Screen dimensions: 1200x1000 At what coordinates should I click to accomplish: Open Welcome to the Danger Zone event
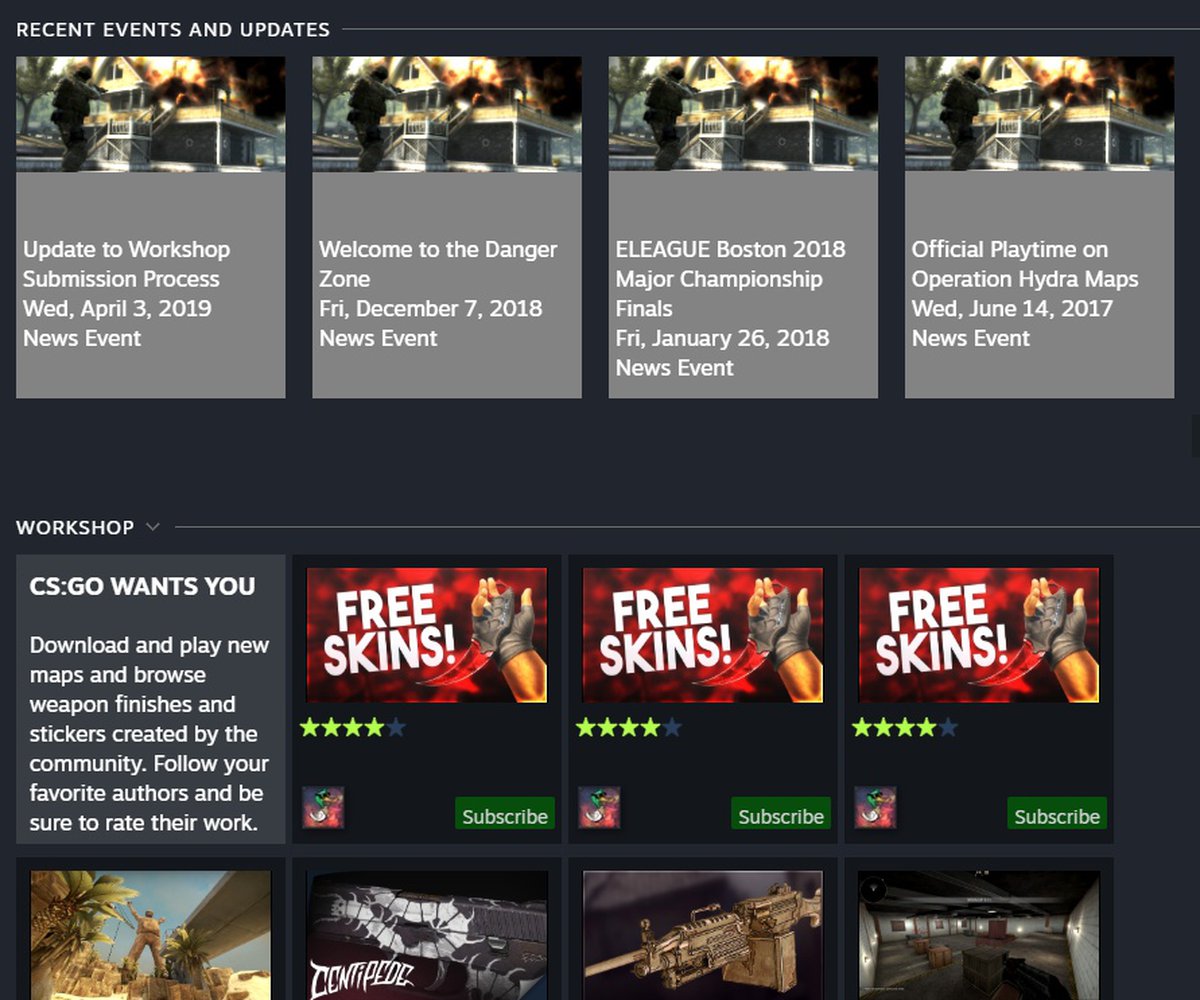(446, 228)
